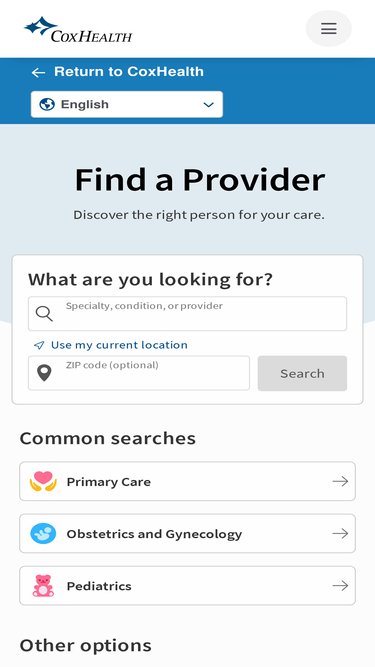Image resolution: width=375 pixels, height=667 pixels.
Task: Expand the English language dropdown
Action: click(127, 104)
